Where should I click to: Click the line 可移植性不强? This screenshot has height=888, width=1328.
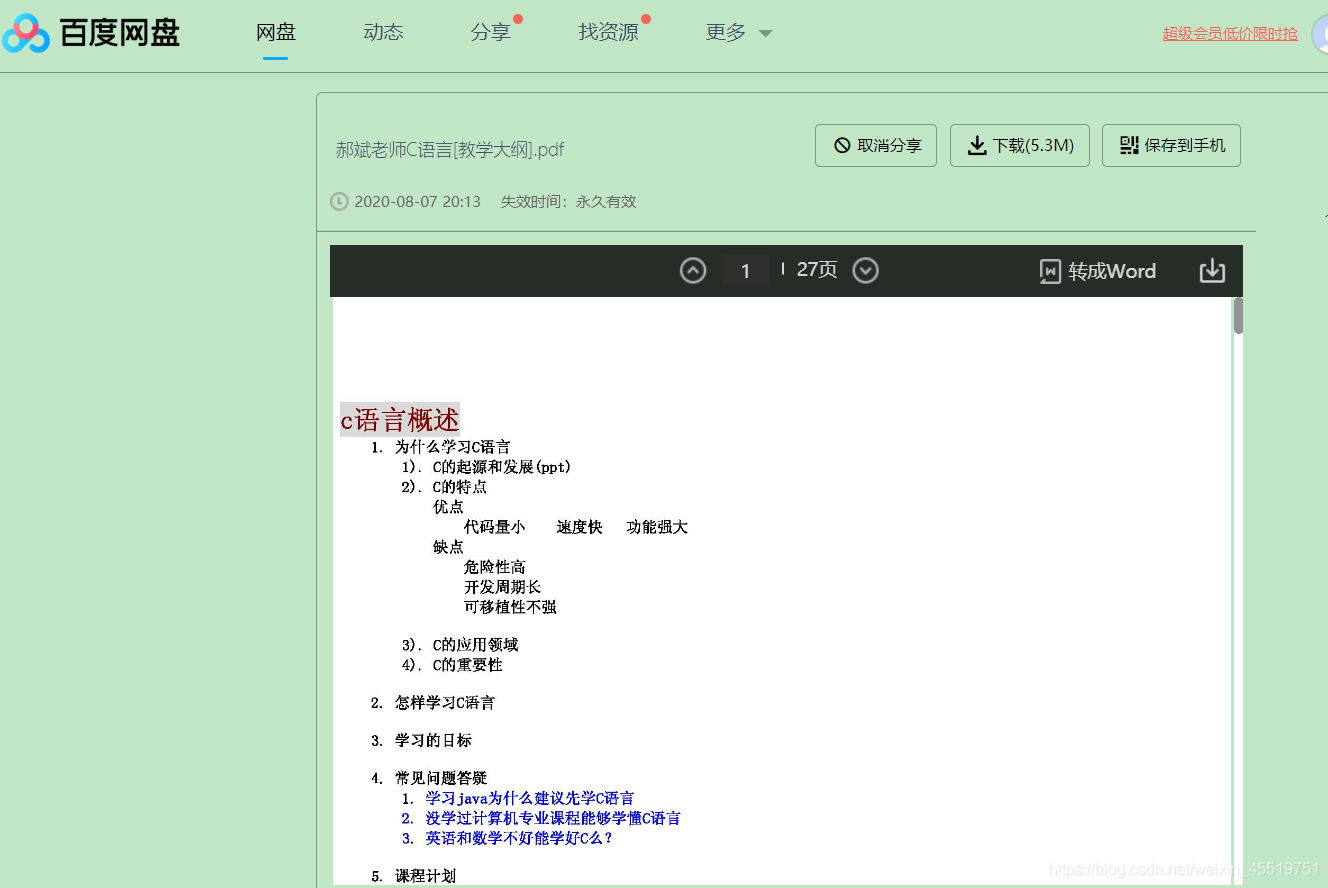(x=510, y=607)
